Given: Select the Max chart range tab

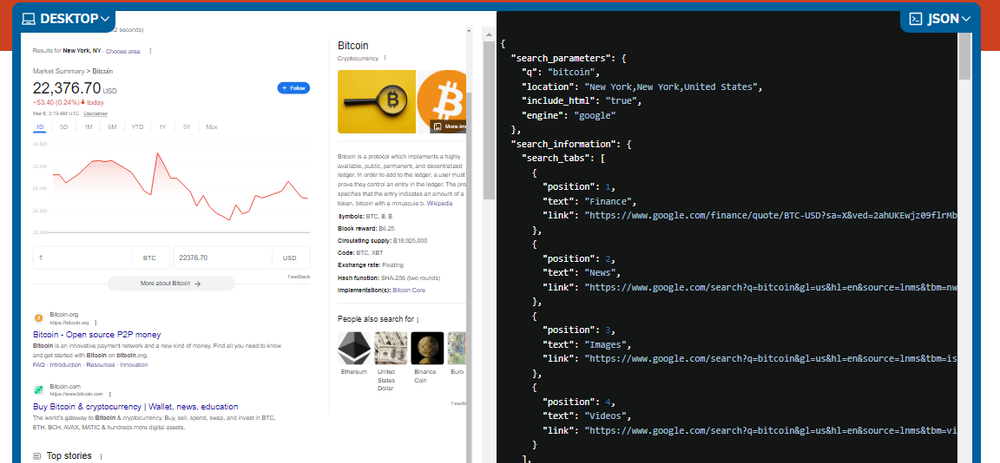Looking at the screenshot, I should [x=212, y=127].
